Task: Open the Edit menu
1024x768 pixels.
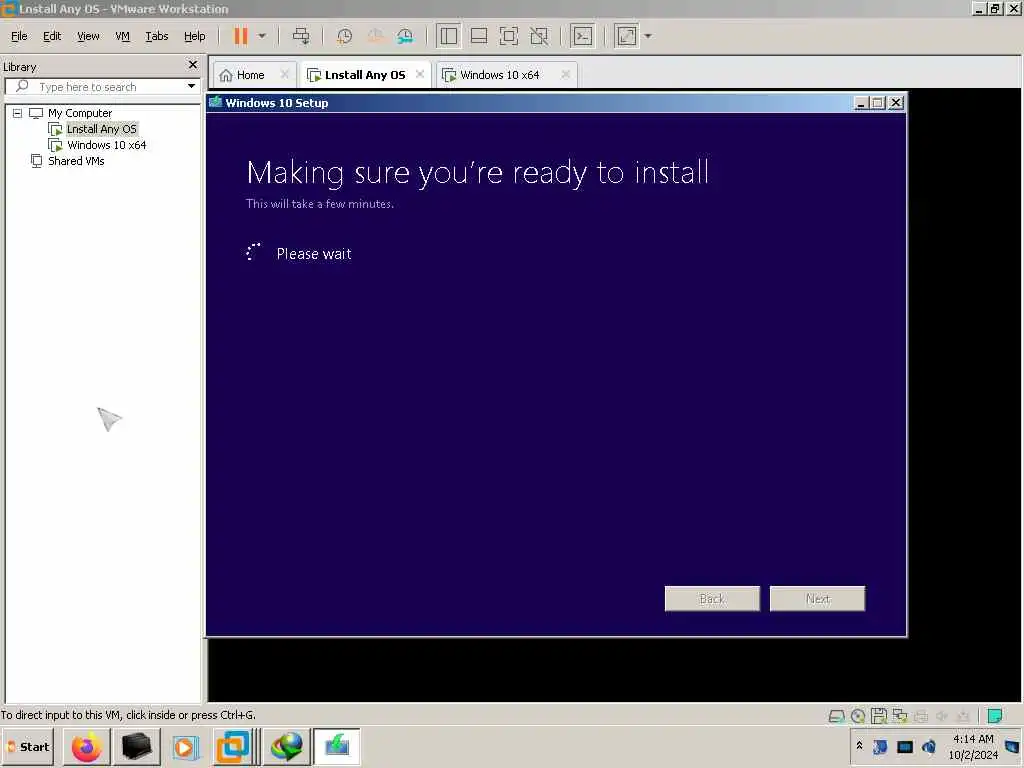Action: pyautogui.click(x=52, y=36)
